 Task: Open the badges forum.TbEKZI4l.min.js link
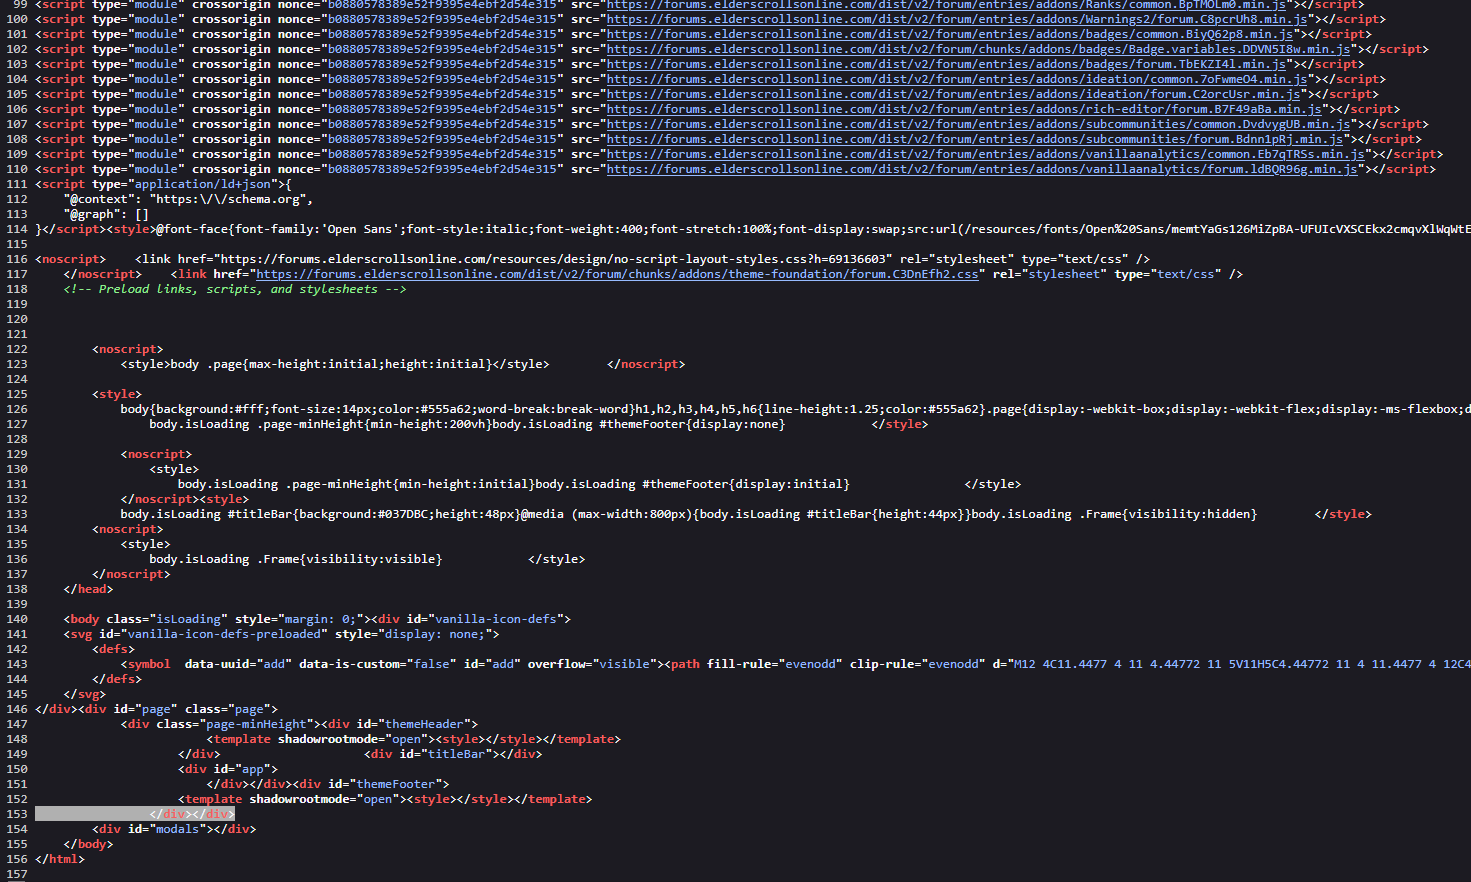pos(946,64)
